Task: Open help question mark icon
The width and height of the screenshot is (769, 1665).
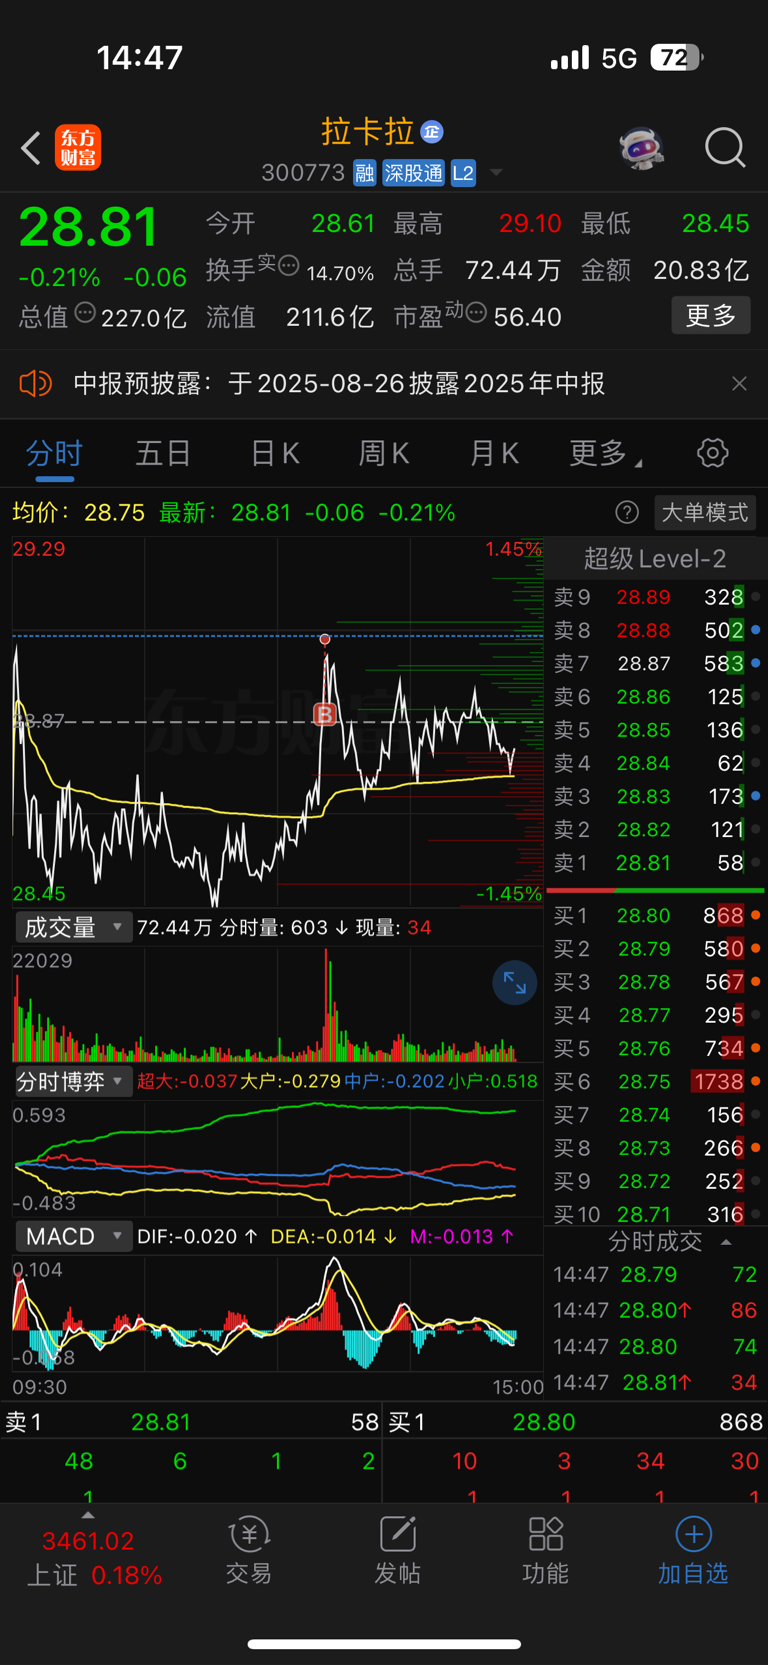Action: [x=627, y=513]
